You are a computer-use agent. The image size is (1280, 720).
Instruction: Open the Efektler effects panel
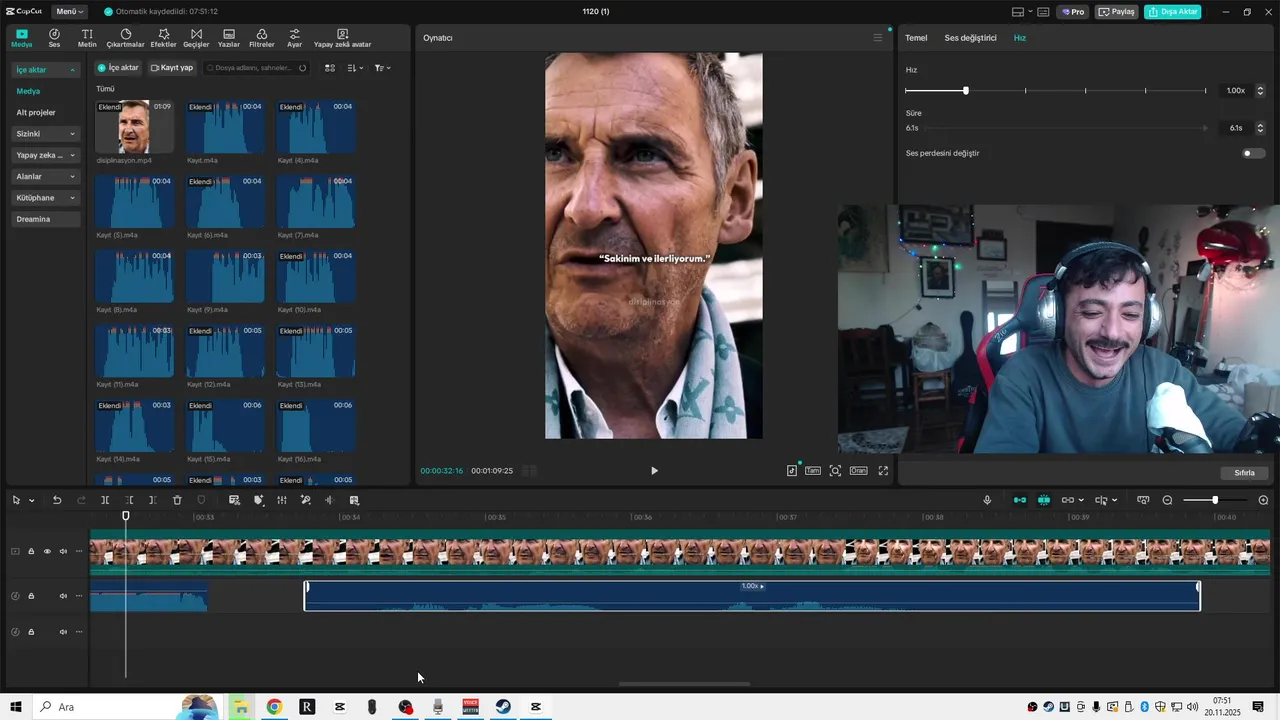click(163, 38)
